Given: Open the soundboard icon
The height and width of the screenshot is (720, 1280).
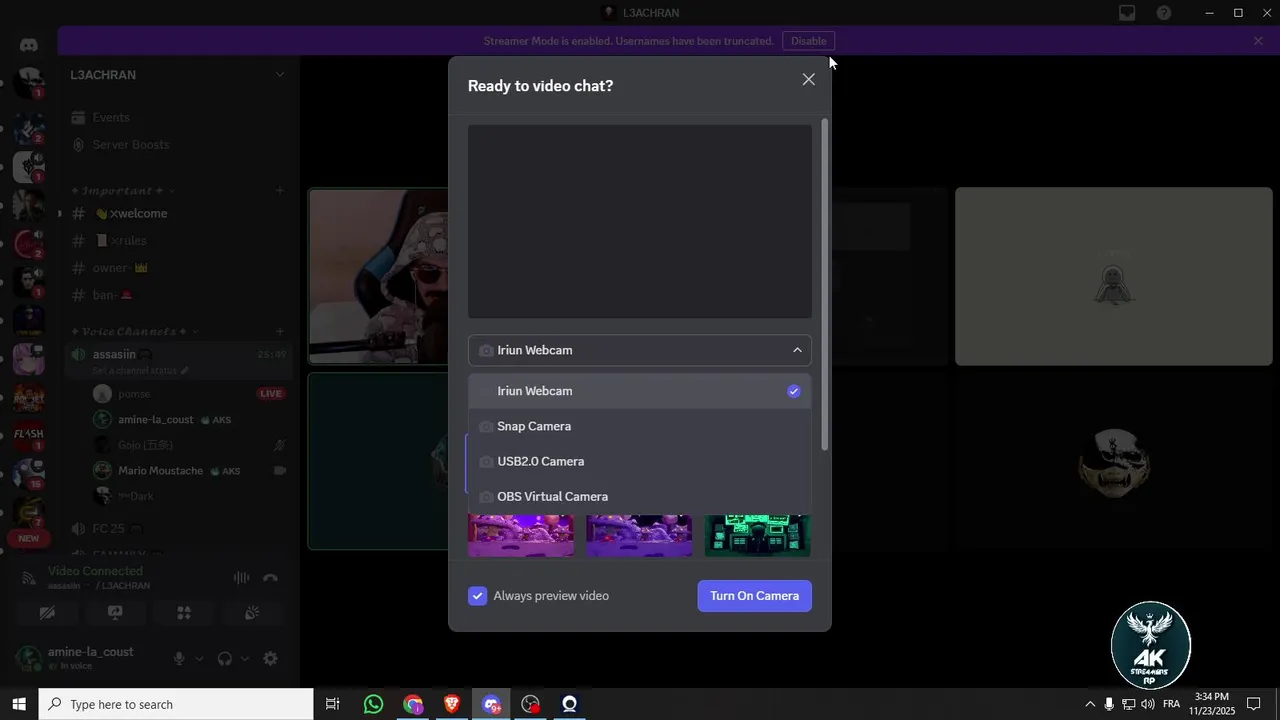Looking at the screenshot, I should point(252,612).
